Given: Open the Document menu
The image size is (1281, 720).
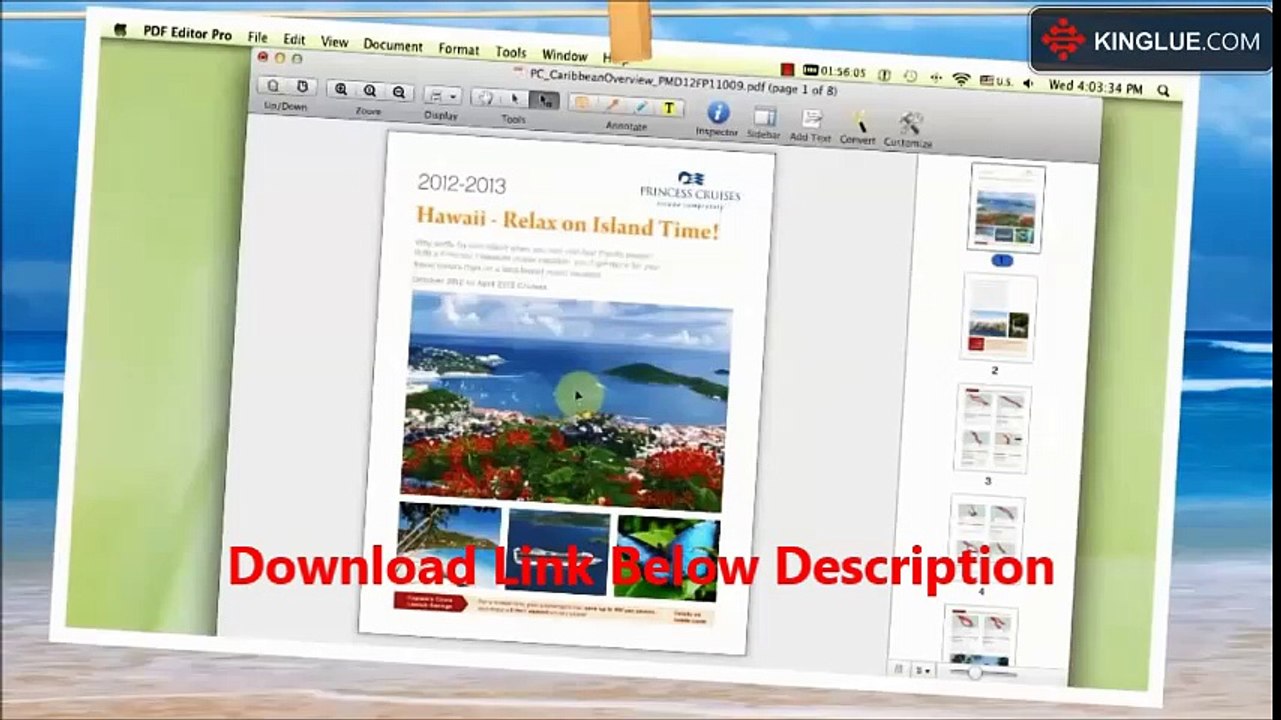Looking at the screenshot, I should pyautogui.click(x=392, y=45).
